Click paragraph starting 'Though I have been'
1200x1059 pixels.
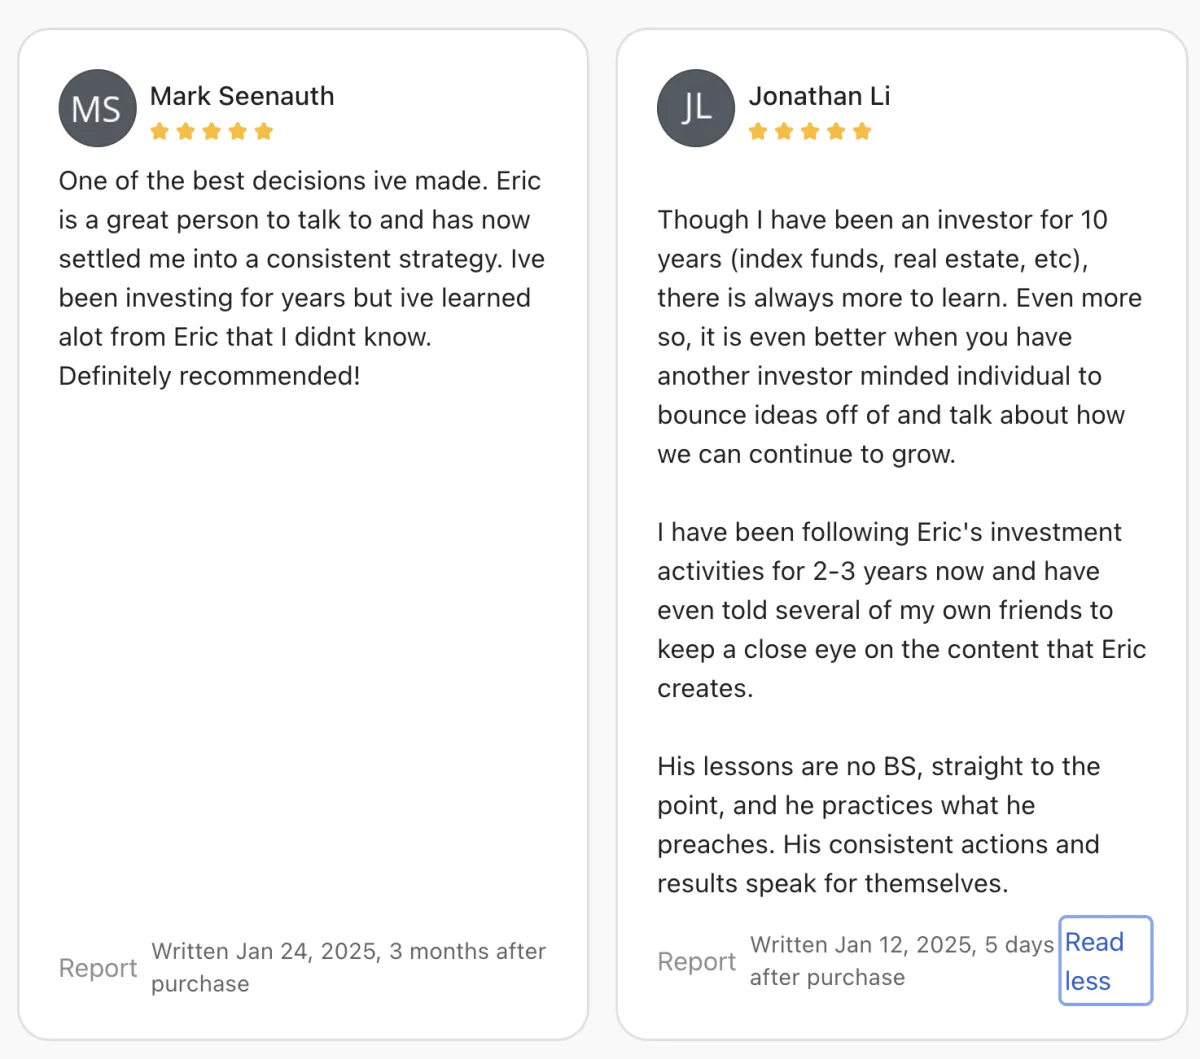(x=898, y=336)
